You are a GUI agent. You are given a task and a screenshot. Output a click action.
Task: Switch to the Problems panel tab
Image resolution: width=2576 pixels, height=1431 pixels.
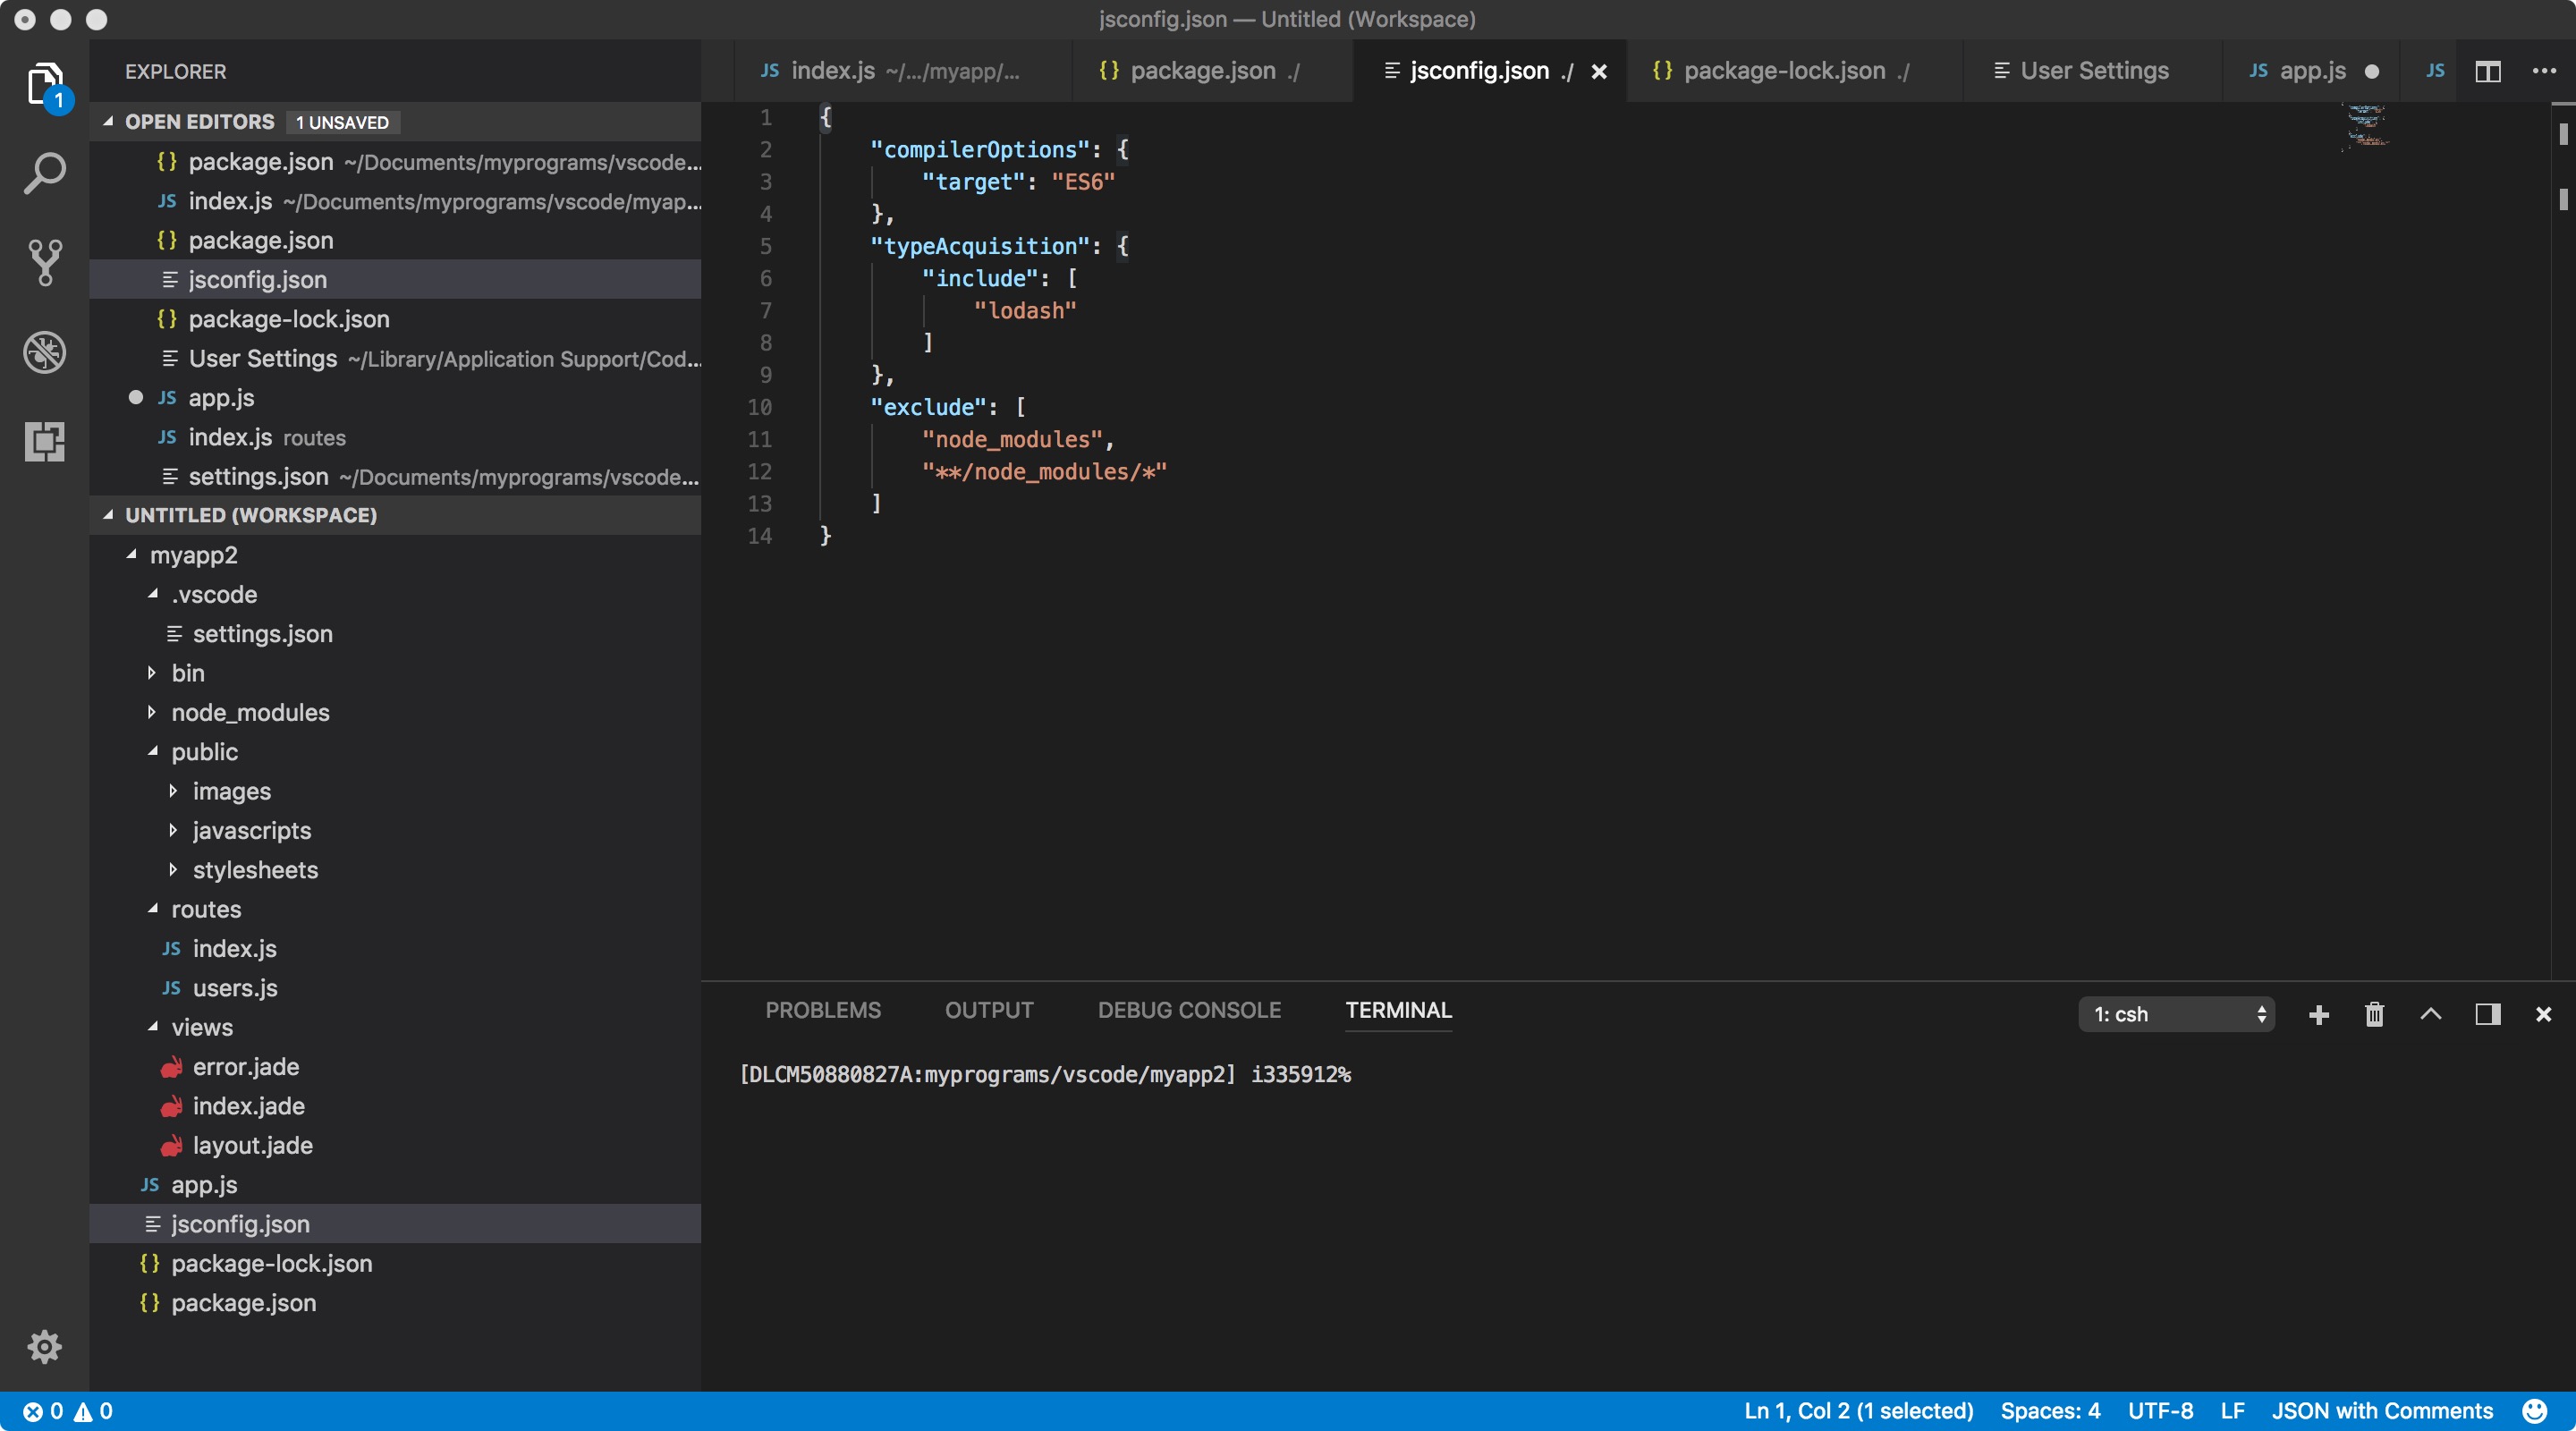click(x=822, y=1010)
